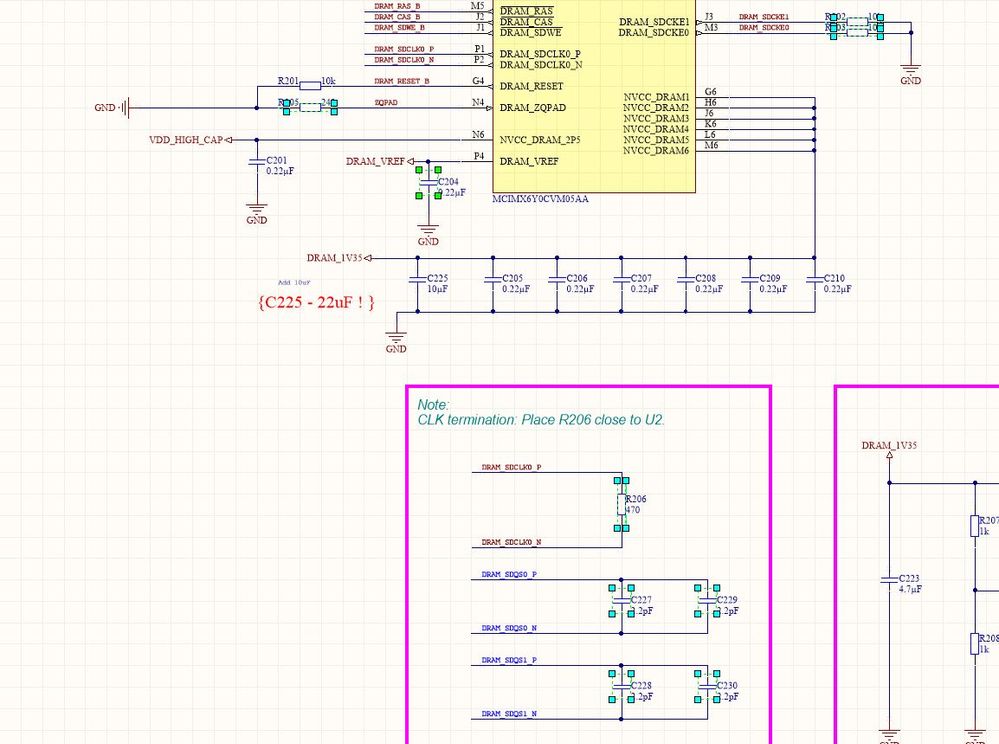Screen dimensions: 999x744
Task: Click the GND symbol under capacitor bank
Action: pos(396,342)
